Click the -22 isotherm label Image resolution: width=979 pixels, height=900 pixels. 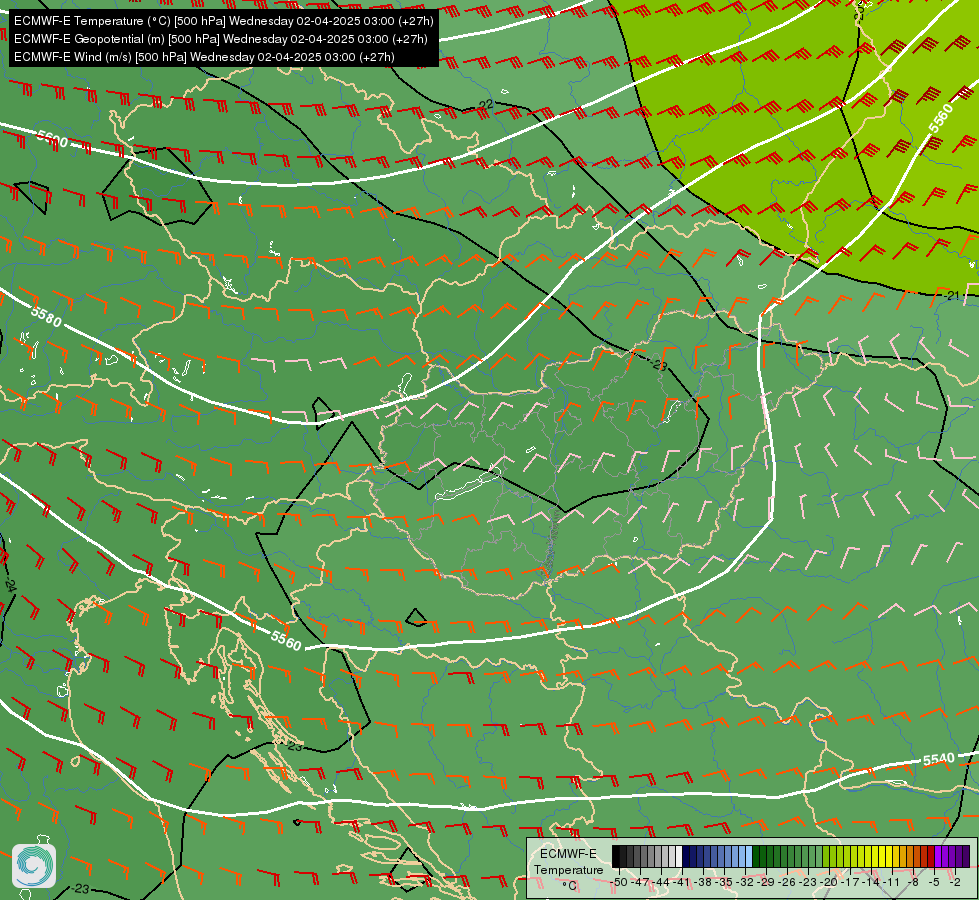pyautogui.click(x=485, y=105)
